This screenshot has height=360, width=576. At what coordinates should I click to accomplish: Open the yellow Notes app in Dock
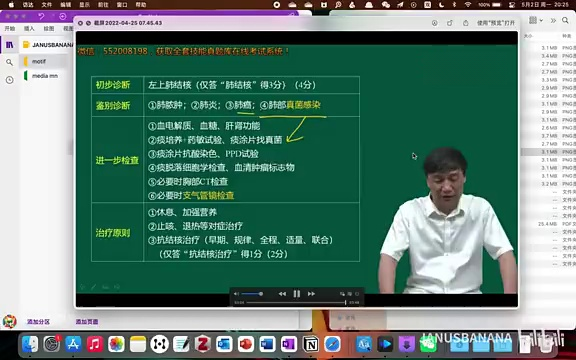click(138, 344)
